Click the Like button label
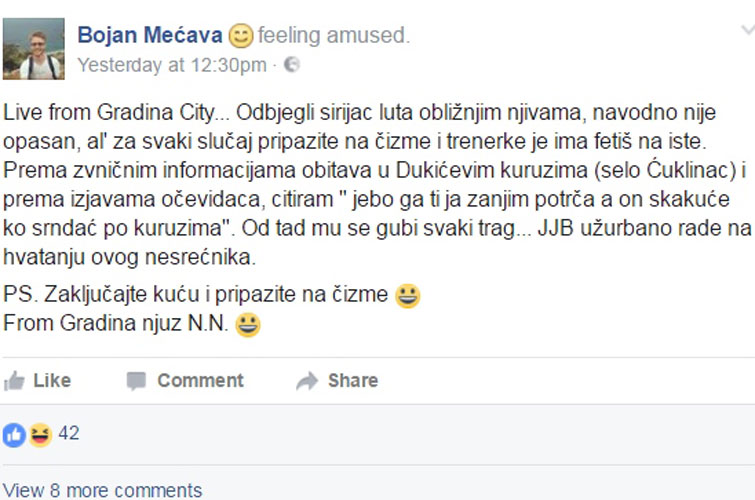 point(52,381)
